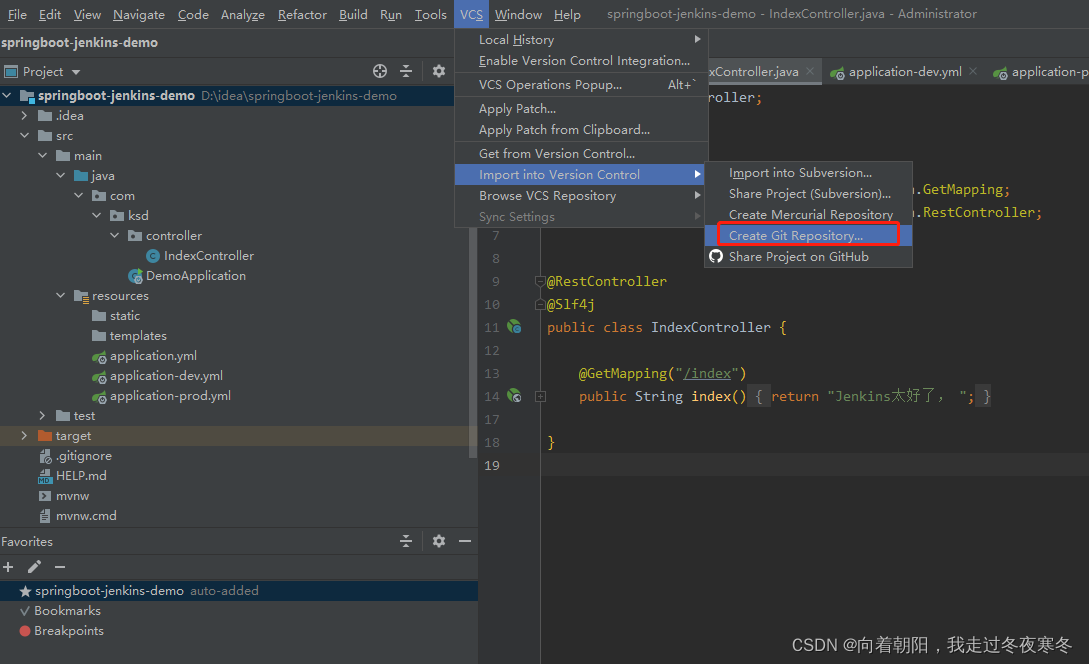
Task: Click the application.yml Spring config icon
Action: click(x=99, y=356)
